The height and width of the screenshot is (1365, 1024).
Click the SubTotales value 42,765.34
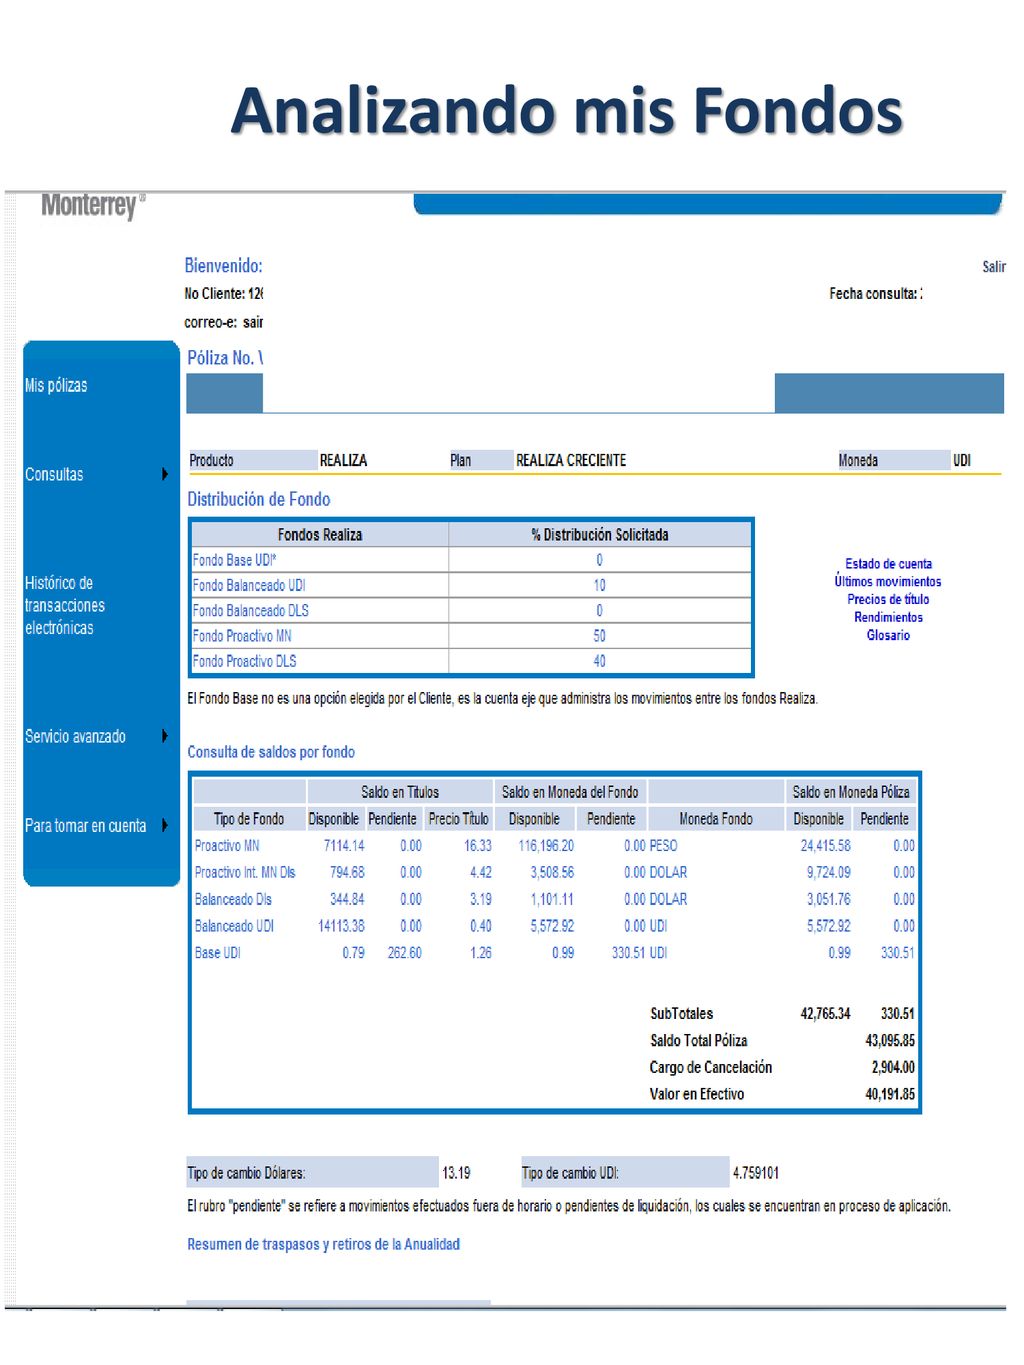tap(825, 1014)
